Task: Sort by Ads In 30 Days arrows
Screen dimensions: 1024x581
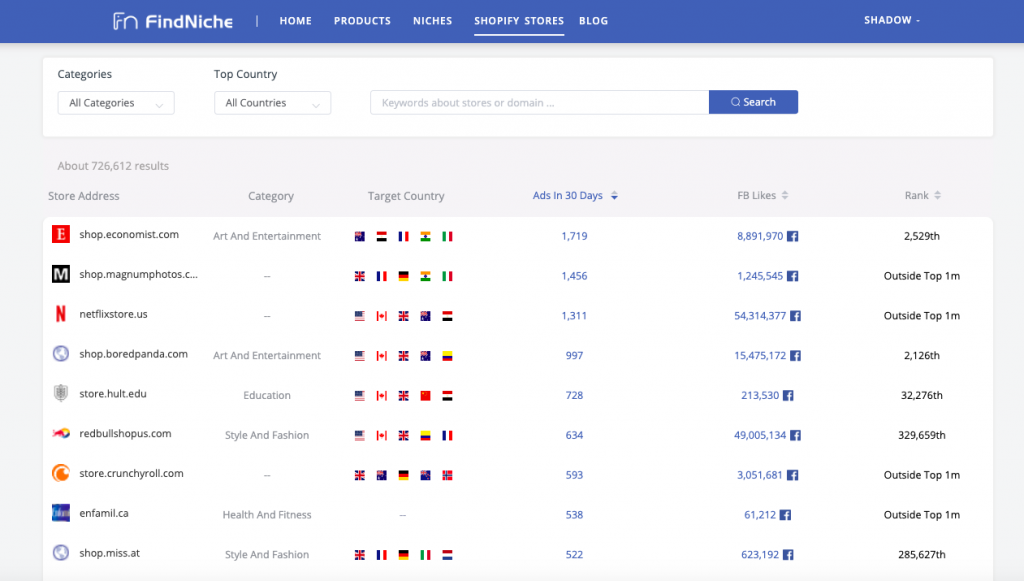Action: click(x=614, y=196)
